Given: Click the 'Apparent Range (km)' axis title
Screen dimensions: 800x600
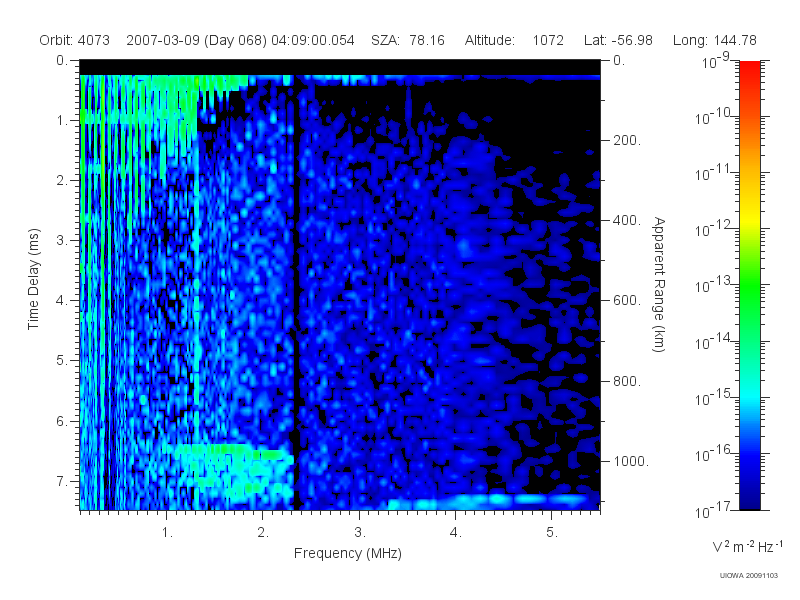Looking at the screenshot, I should [x=659, y=285].
